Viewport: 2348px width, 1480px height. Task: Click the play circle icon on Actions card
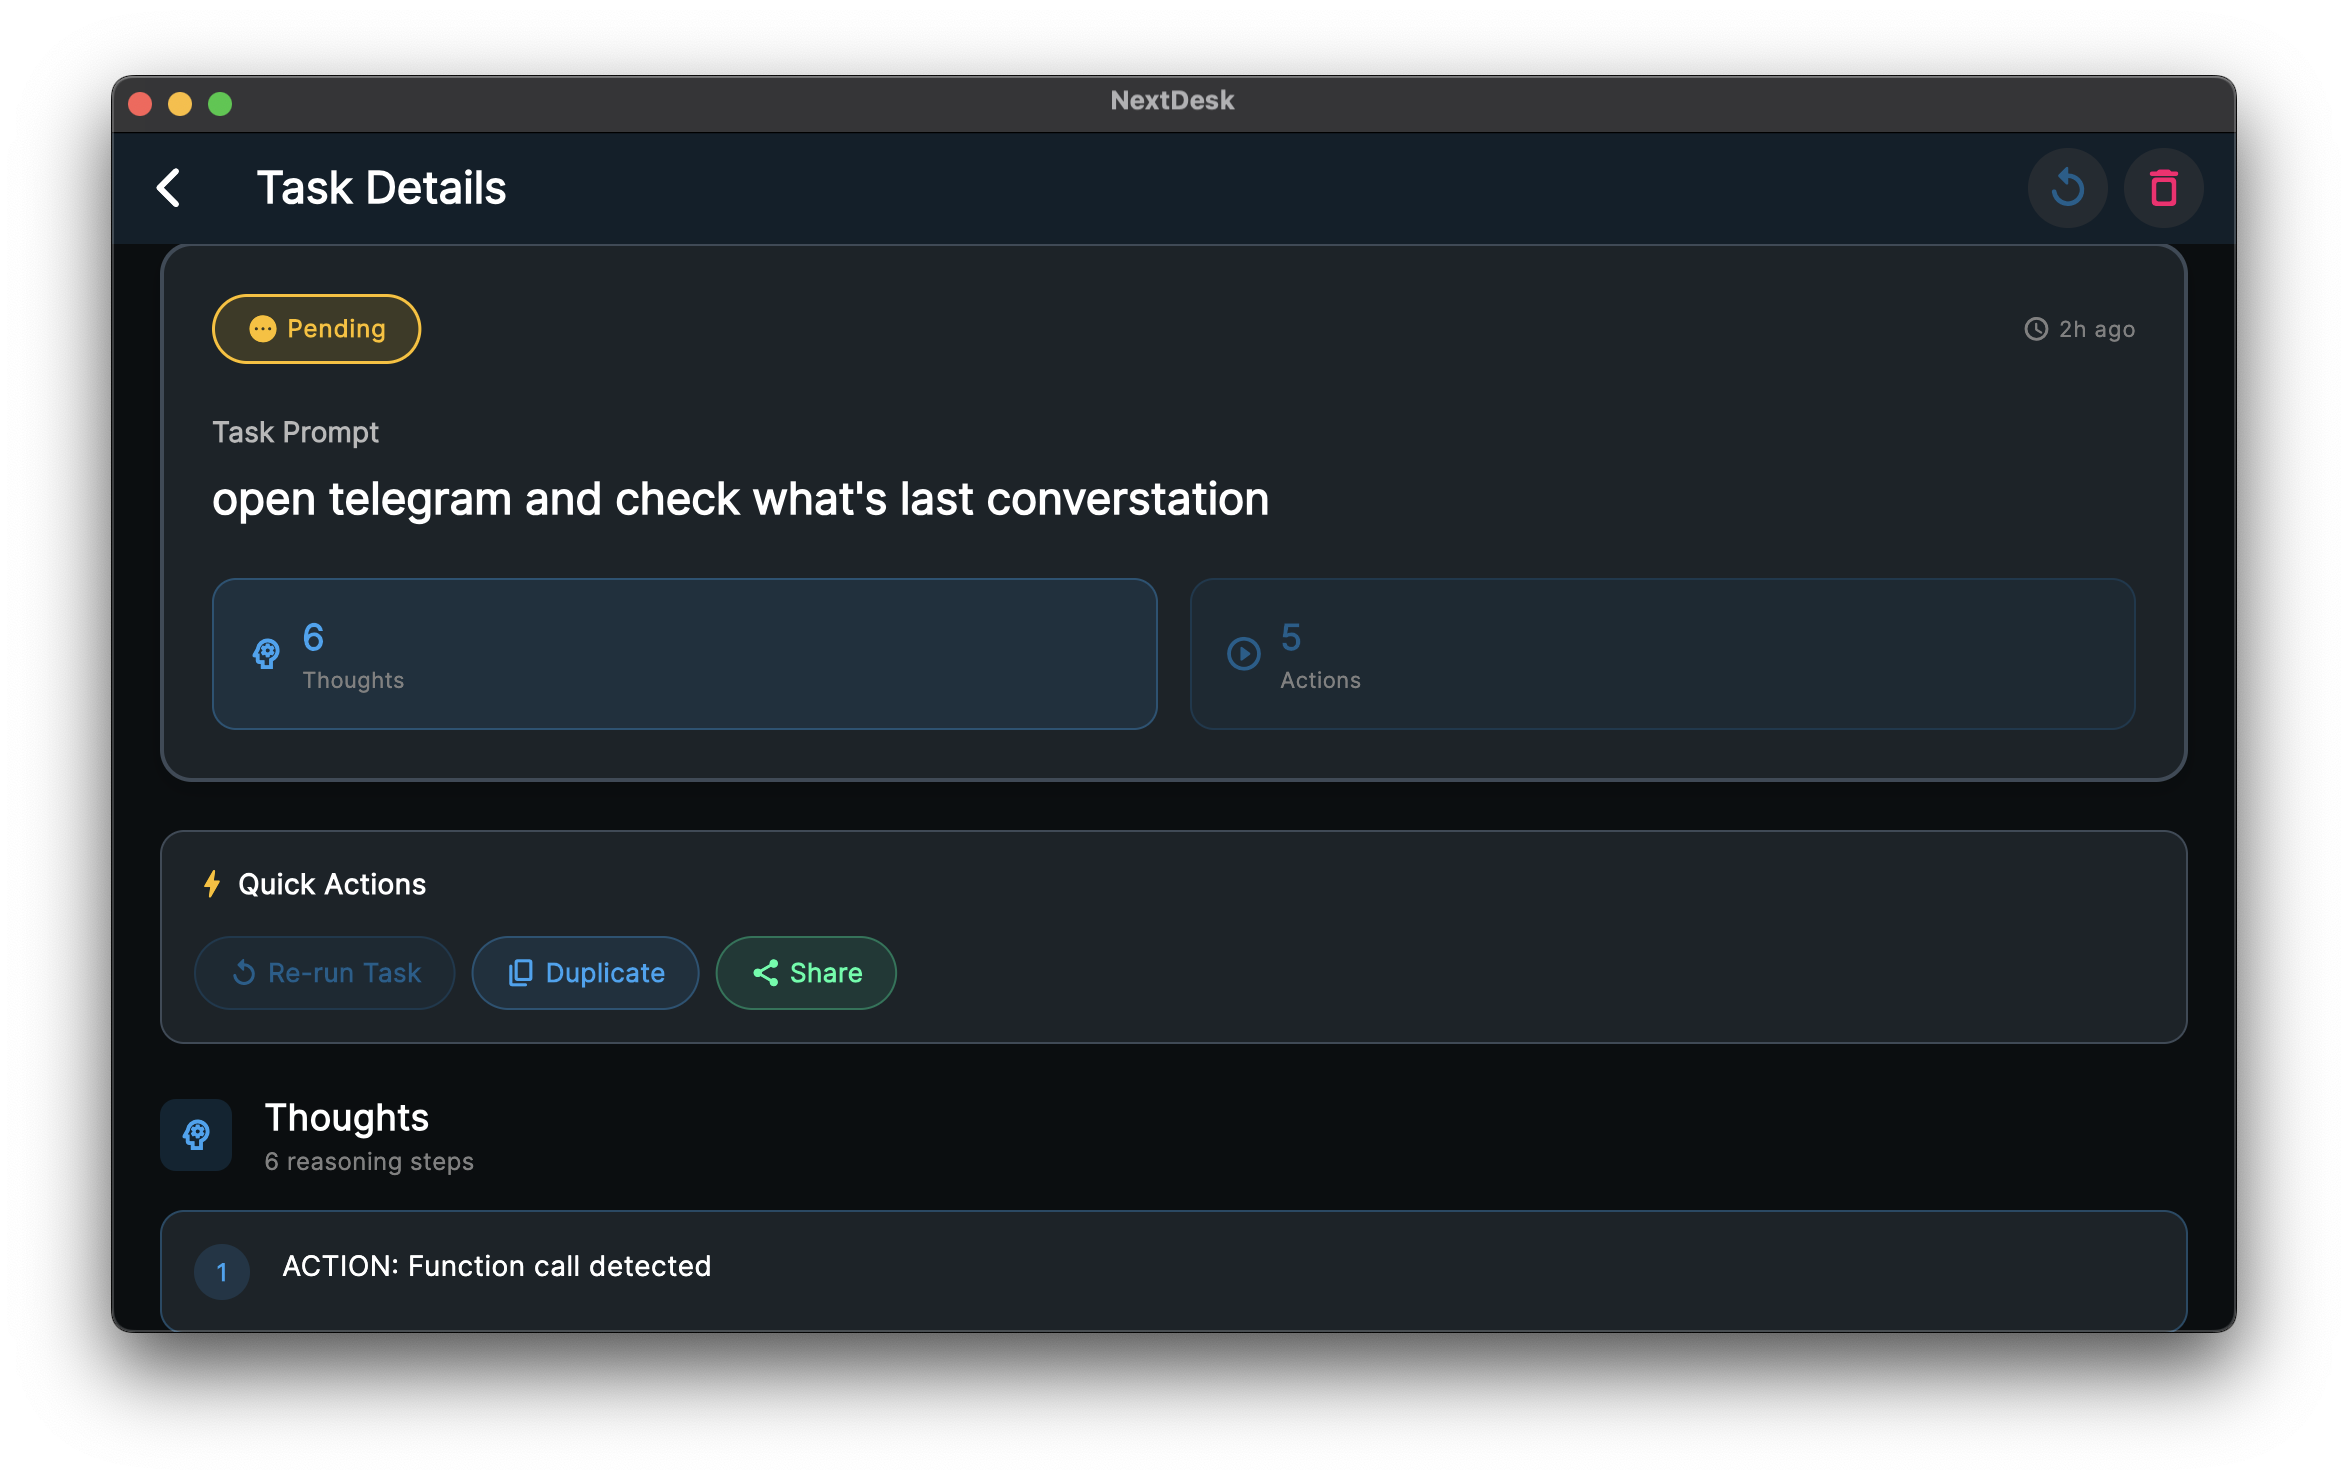(1242, 654)
